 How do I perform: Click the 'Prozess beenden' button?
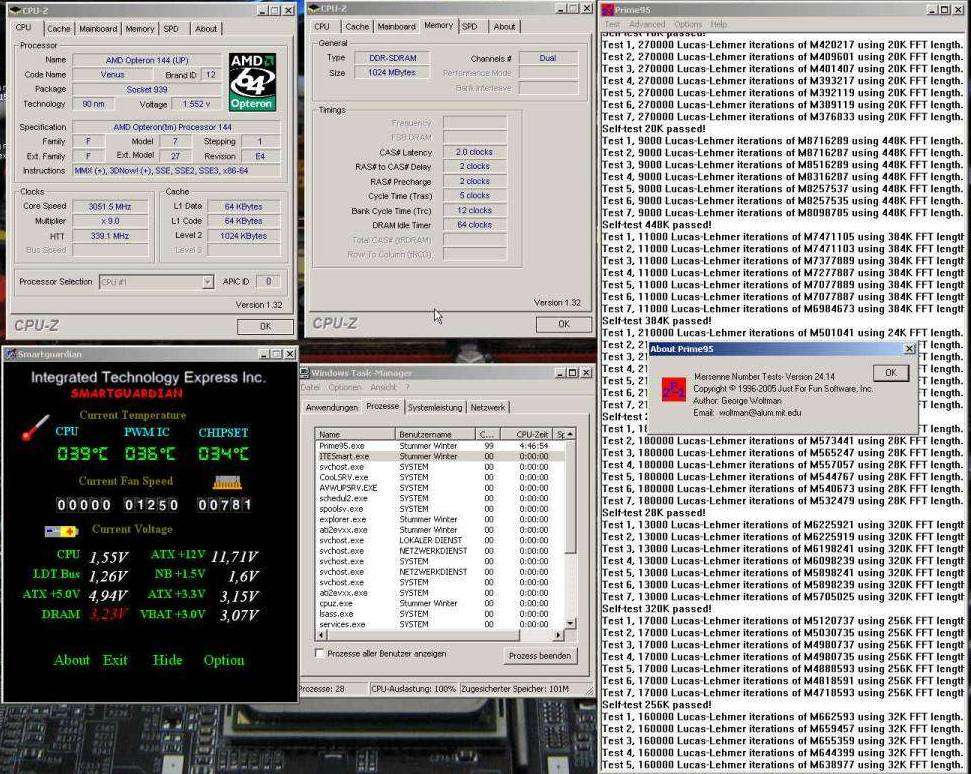pos(540,656)
